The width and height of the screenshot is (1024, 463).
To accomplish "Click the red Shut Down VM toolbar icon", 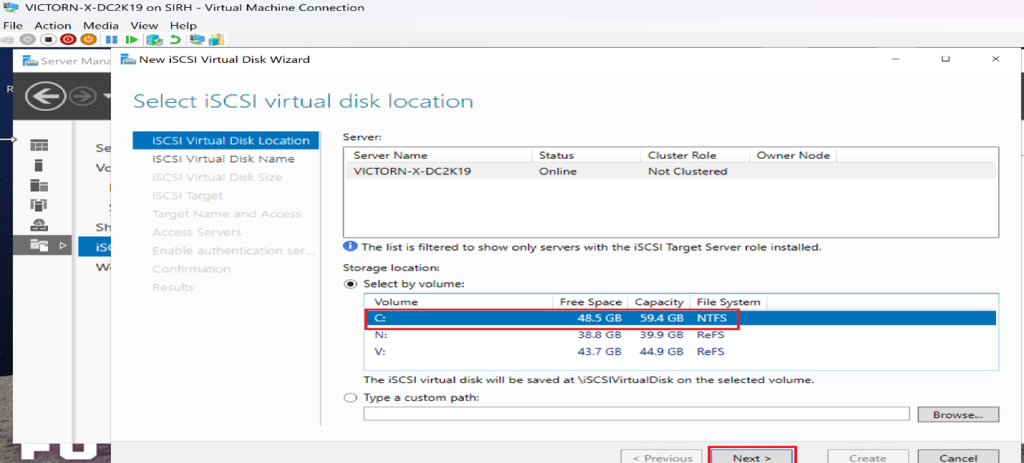I will [68, 40].
